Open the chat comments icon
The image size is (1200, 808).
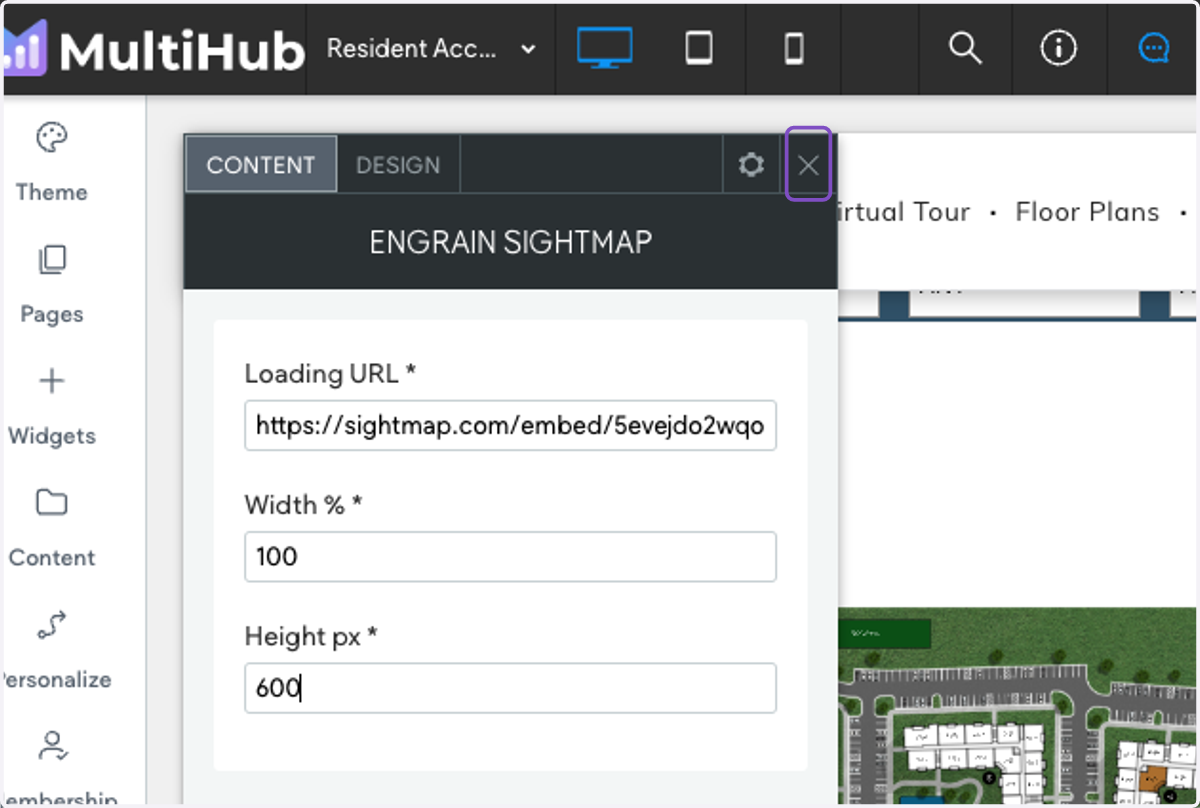point(1154,48)
